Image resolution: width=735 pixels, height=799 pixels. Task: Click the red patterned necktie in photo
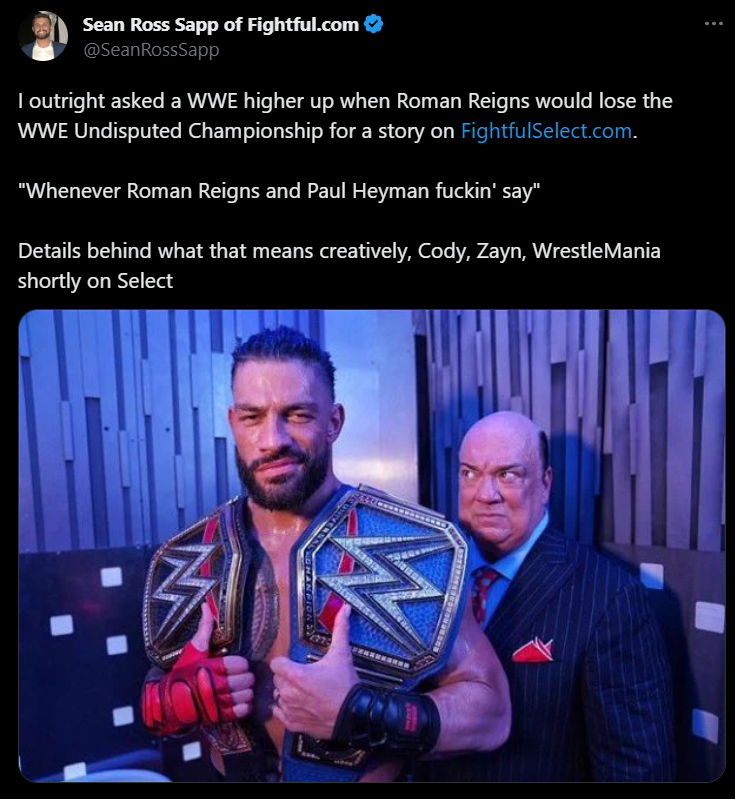coord(484,594)
